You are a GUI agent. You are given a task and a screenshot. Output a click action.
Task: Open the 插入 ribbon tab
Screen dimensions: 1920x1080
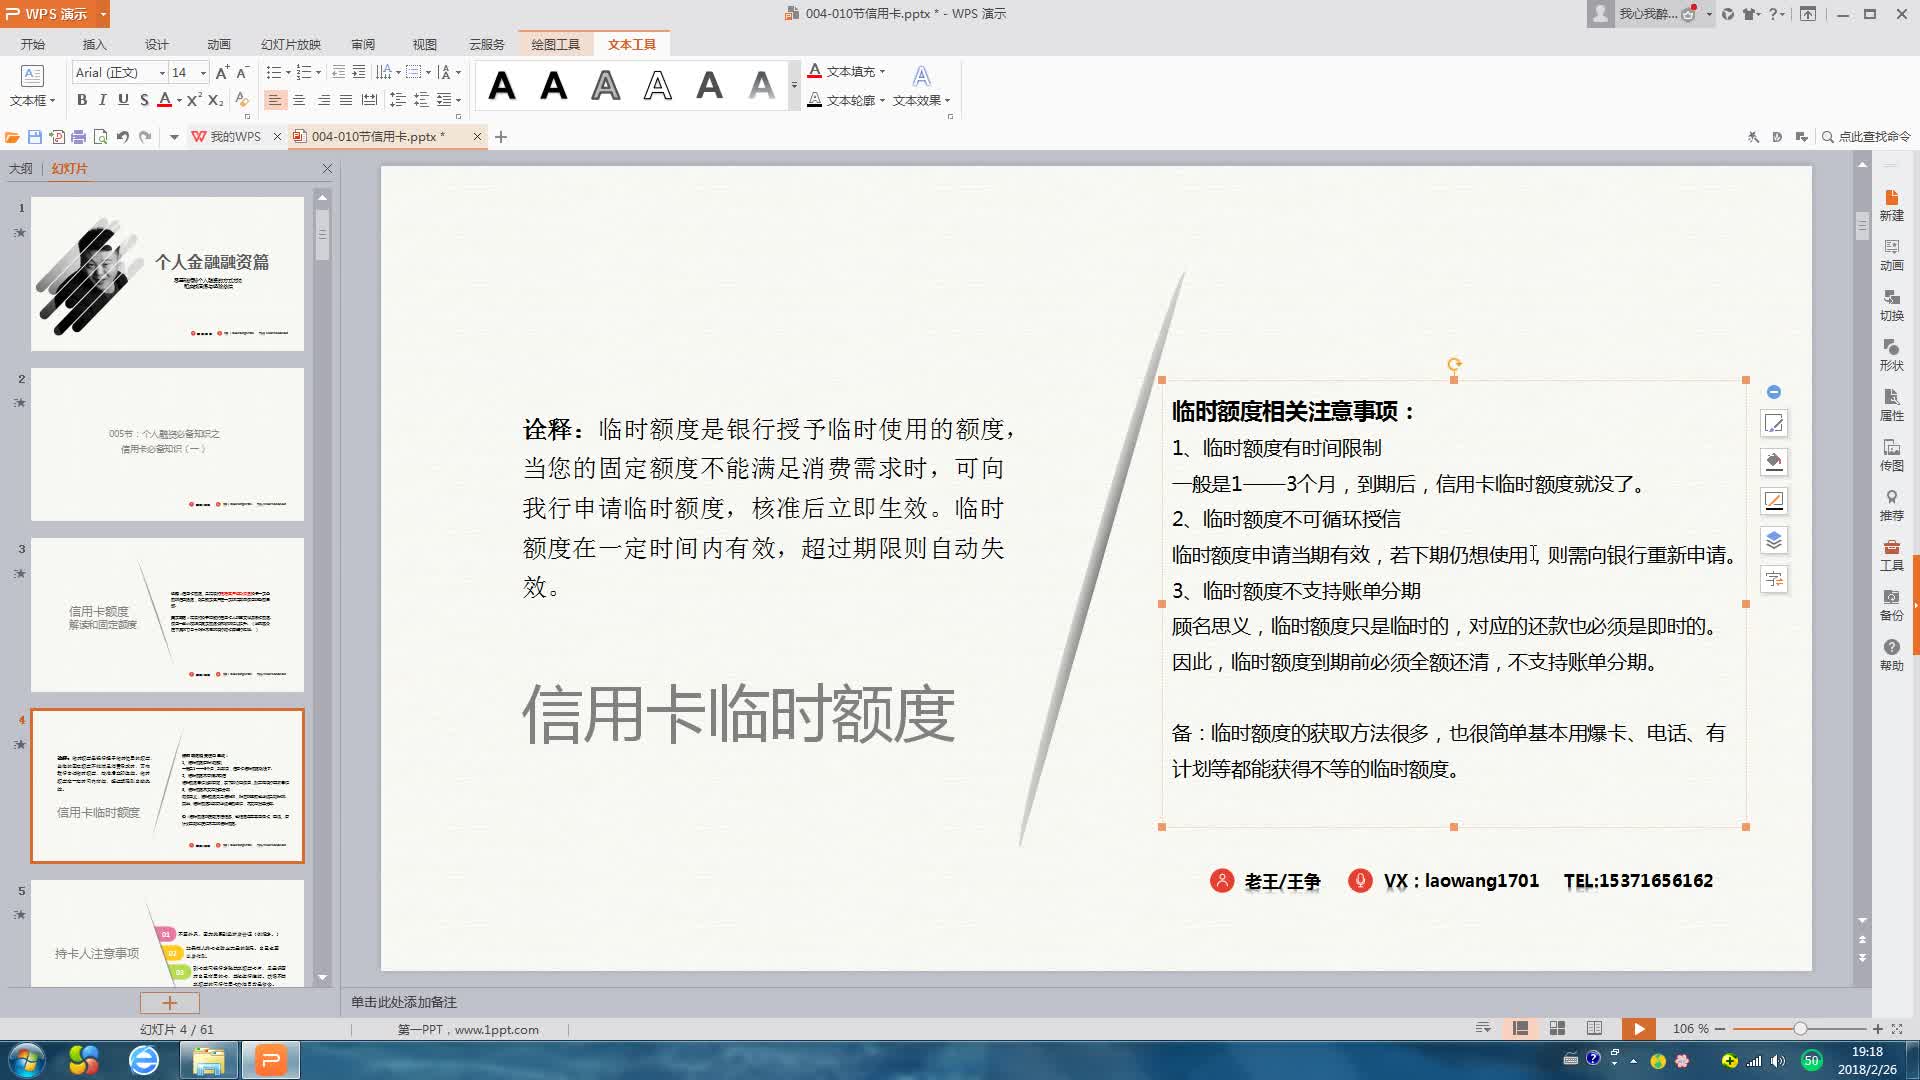(94, 44)
